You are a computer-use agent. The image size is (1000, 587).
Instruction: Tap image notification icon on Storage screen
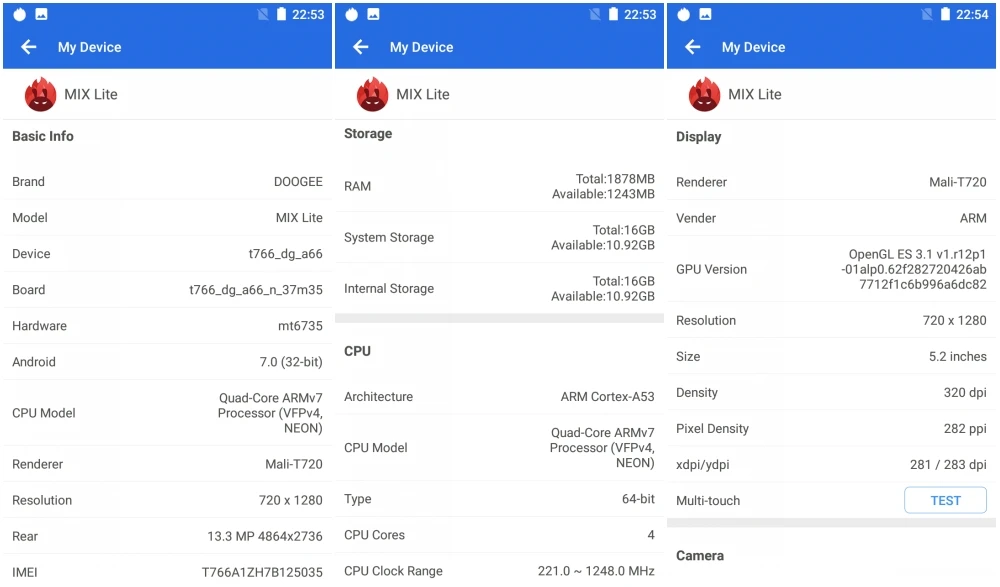(374, 14)
